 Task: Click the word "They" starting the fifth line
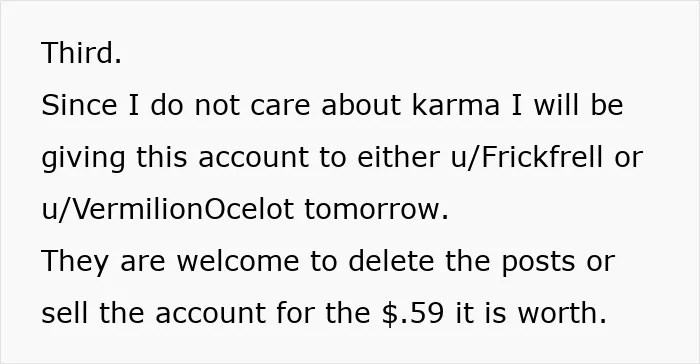point(75,262)
